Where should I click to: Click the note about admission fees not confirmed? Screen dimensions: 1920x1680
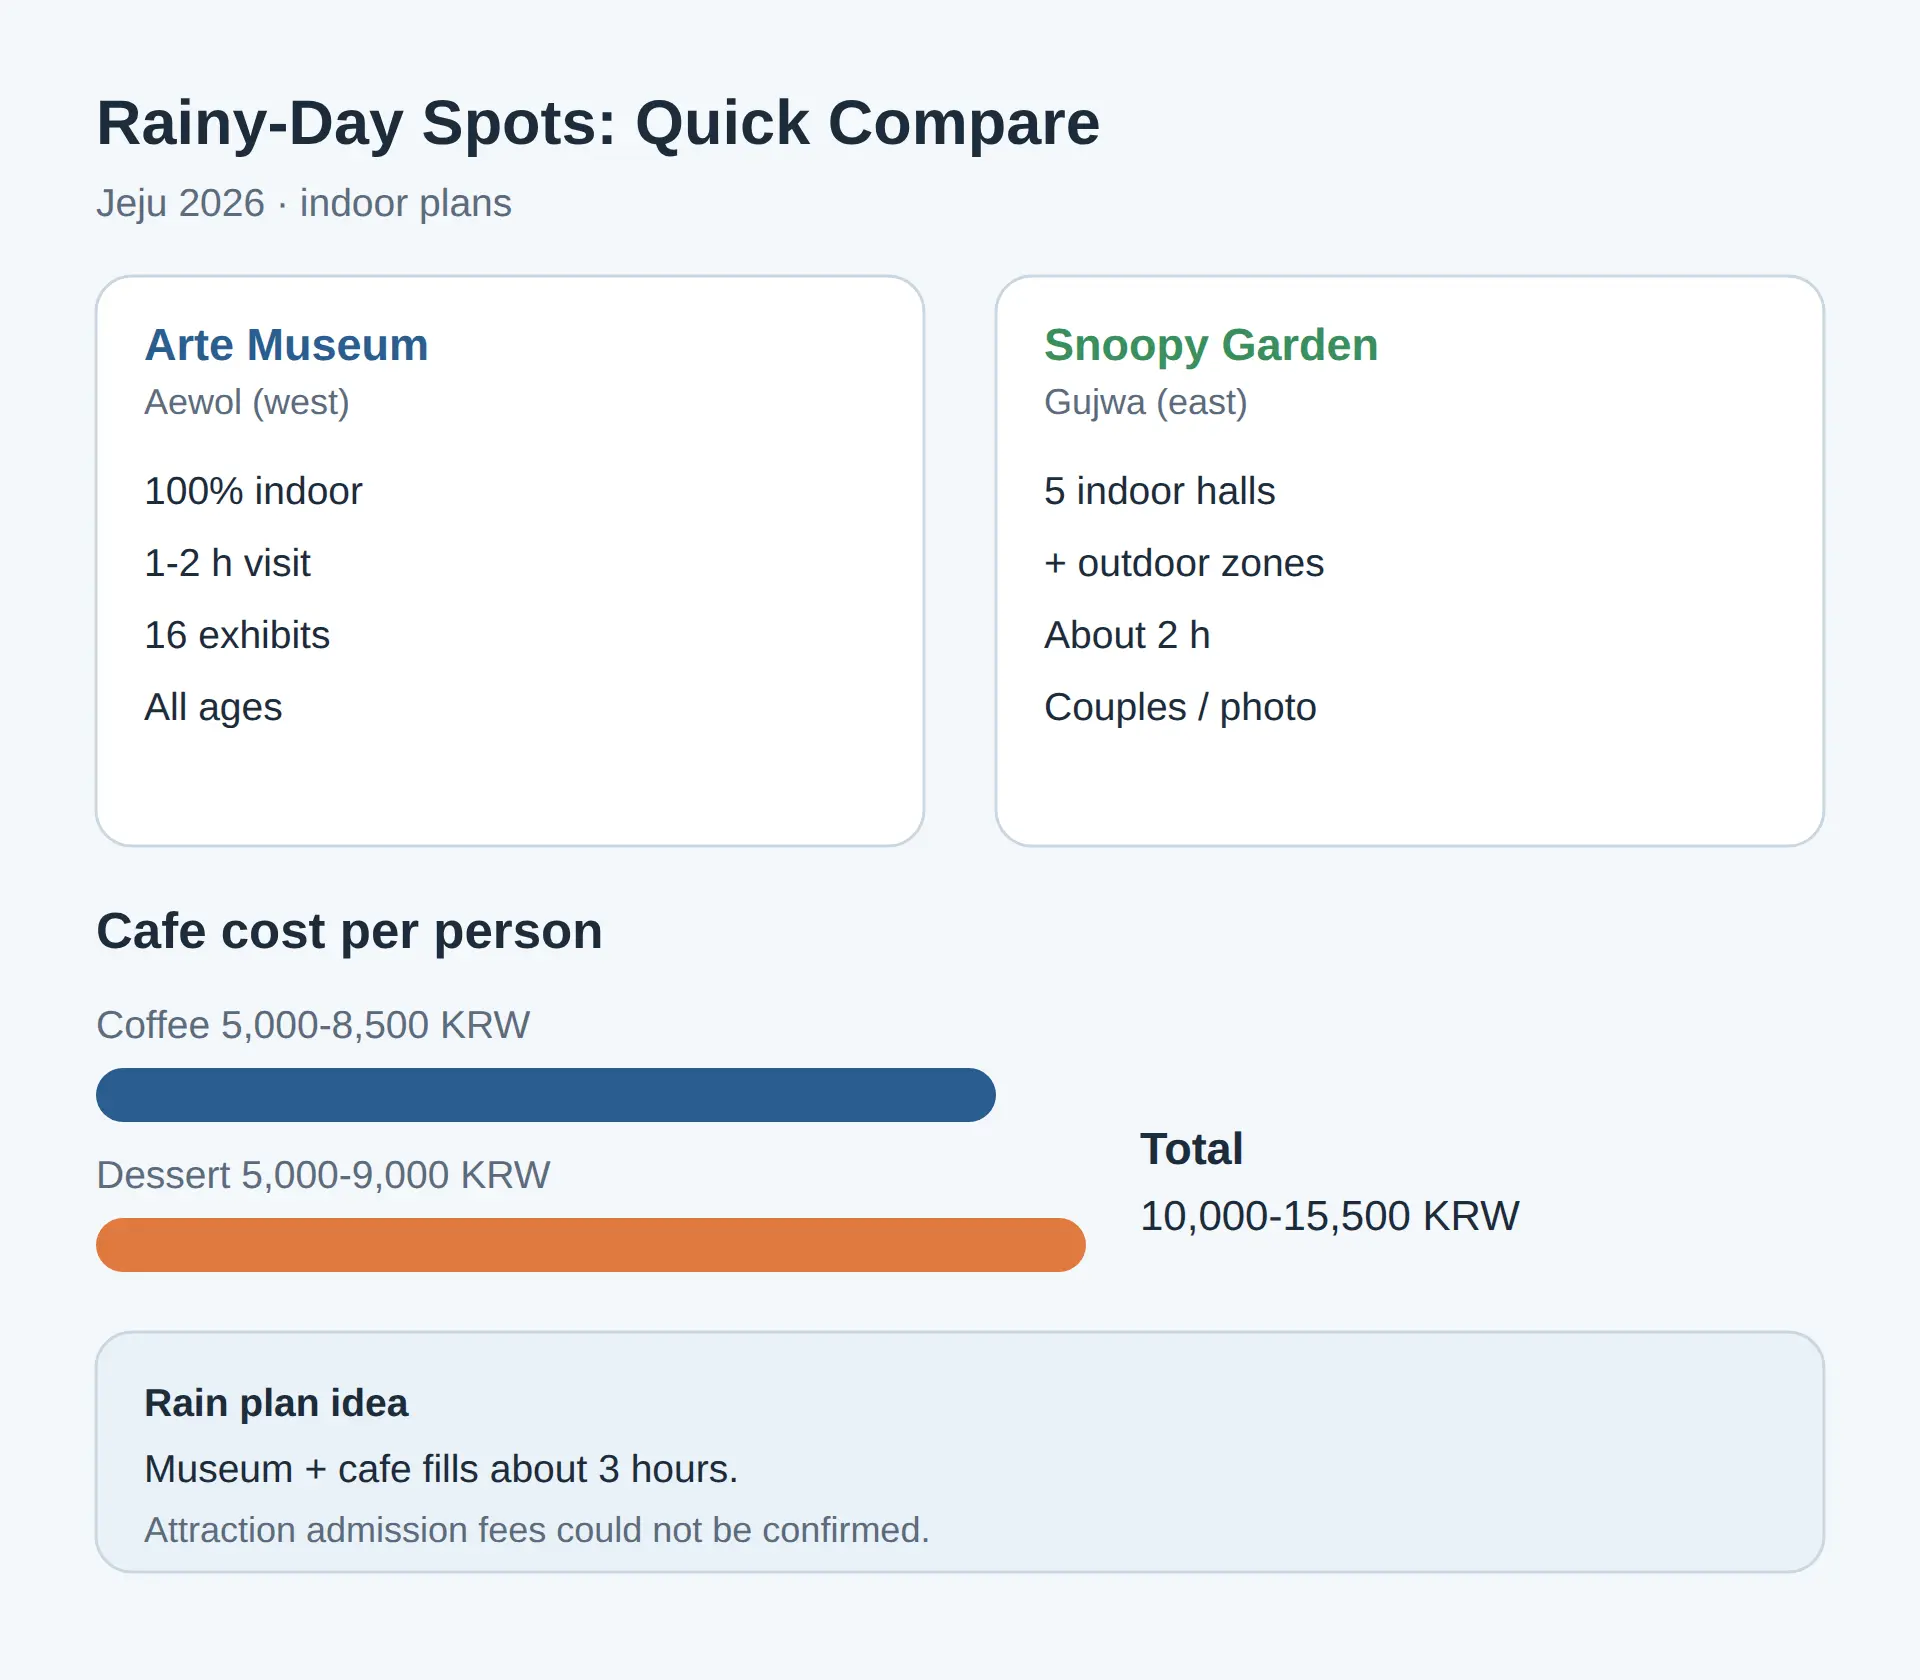tap(537, 1530)
